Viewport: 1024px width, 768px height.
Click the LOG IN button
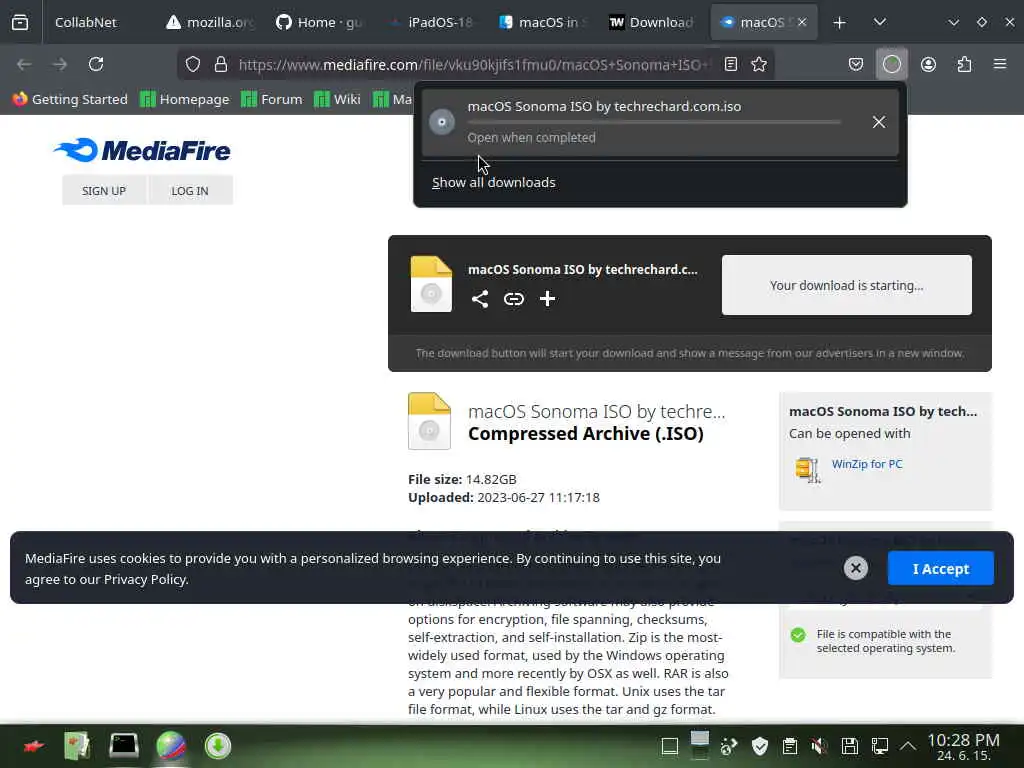[x=190, y=191]
